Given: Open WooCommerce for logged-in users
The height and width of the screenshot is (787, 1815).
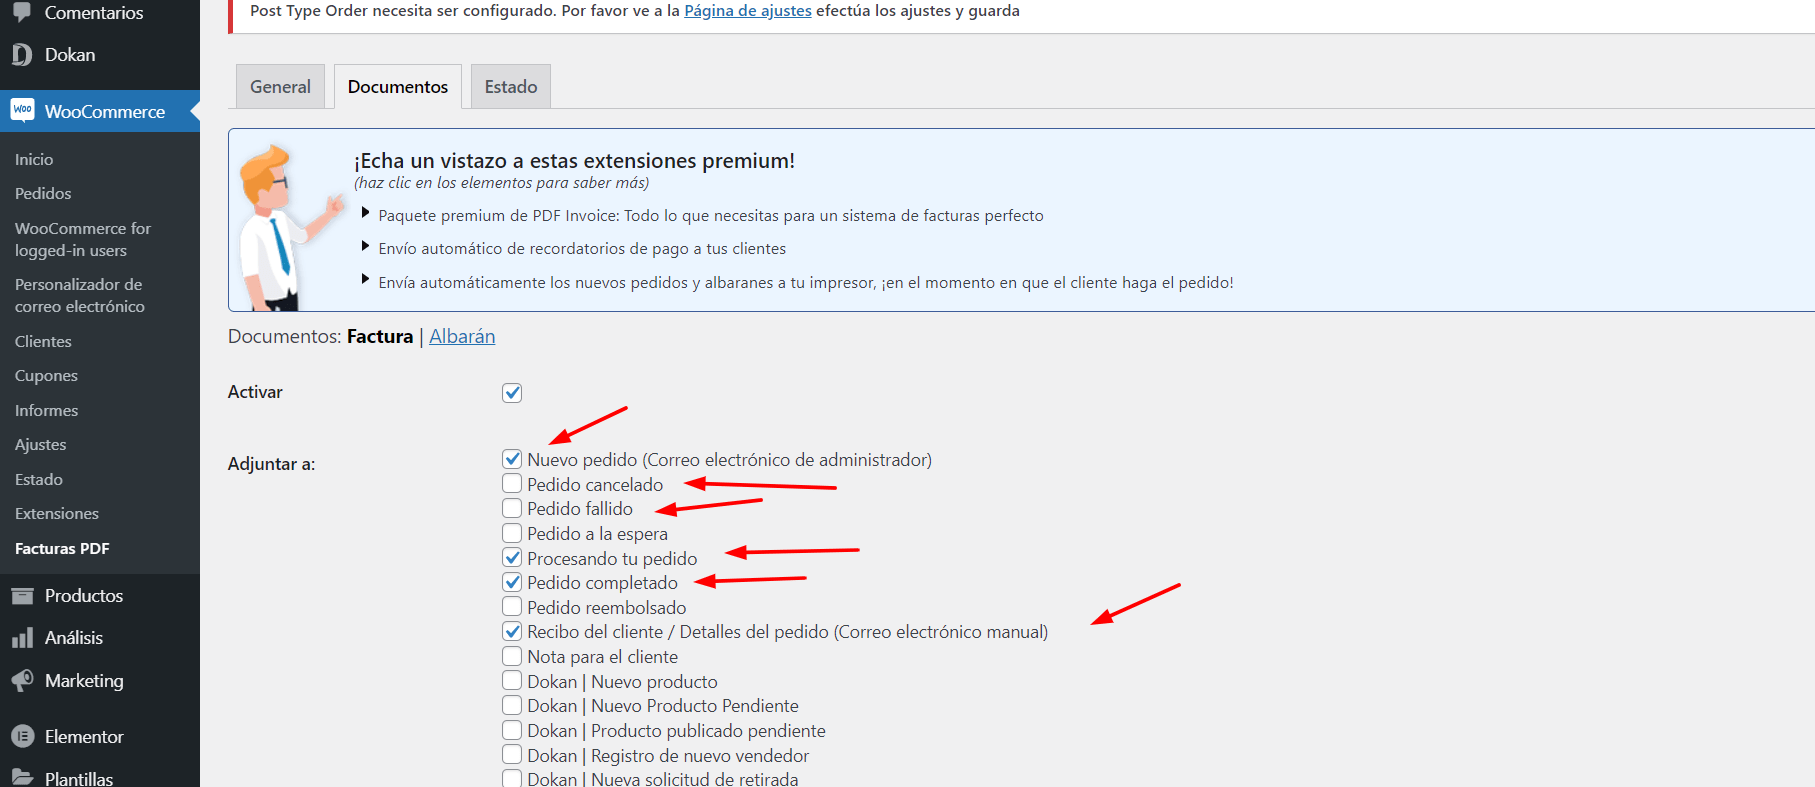Looking at the screenshot, I should [x=83, y=239].
